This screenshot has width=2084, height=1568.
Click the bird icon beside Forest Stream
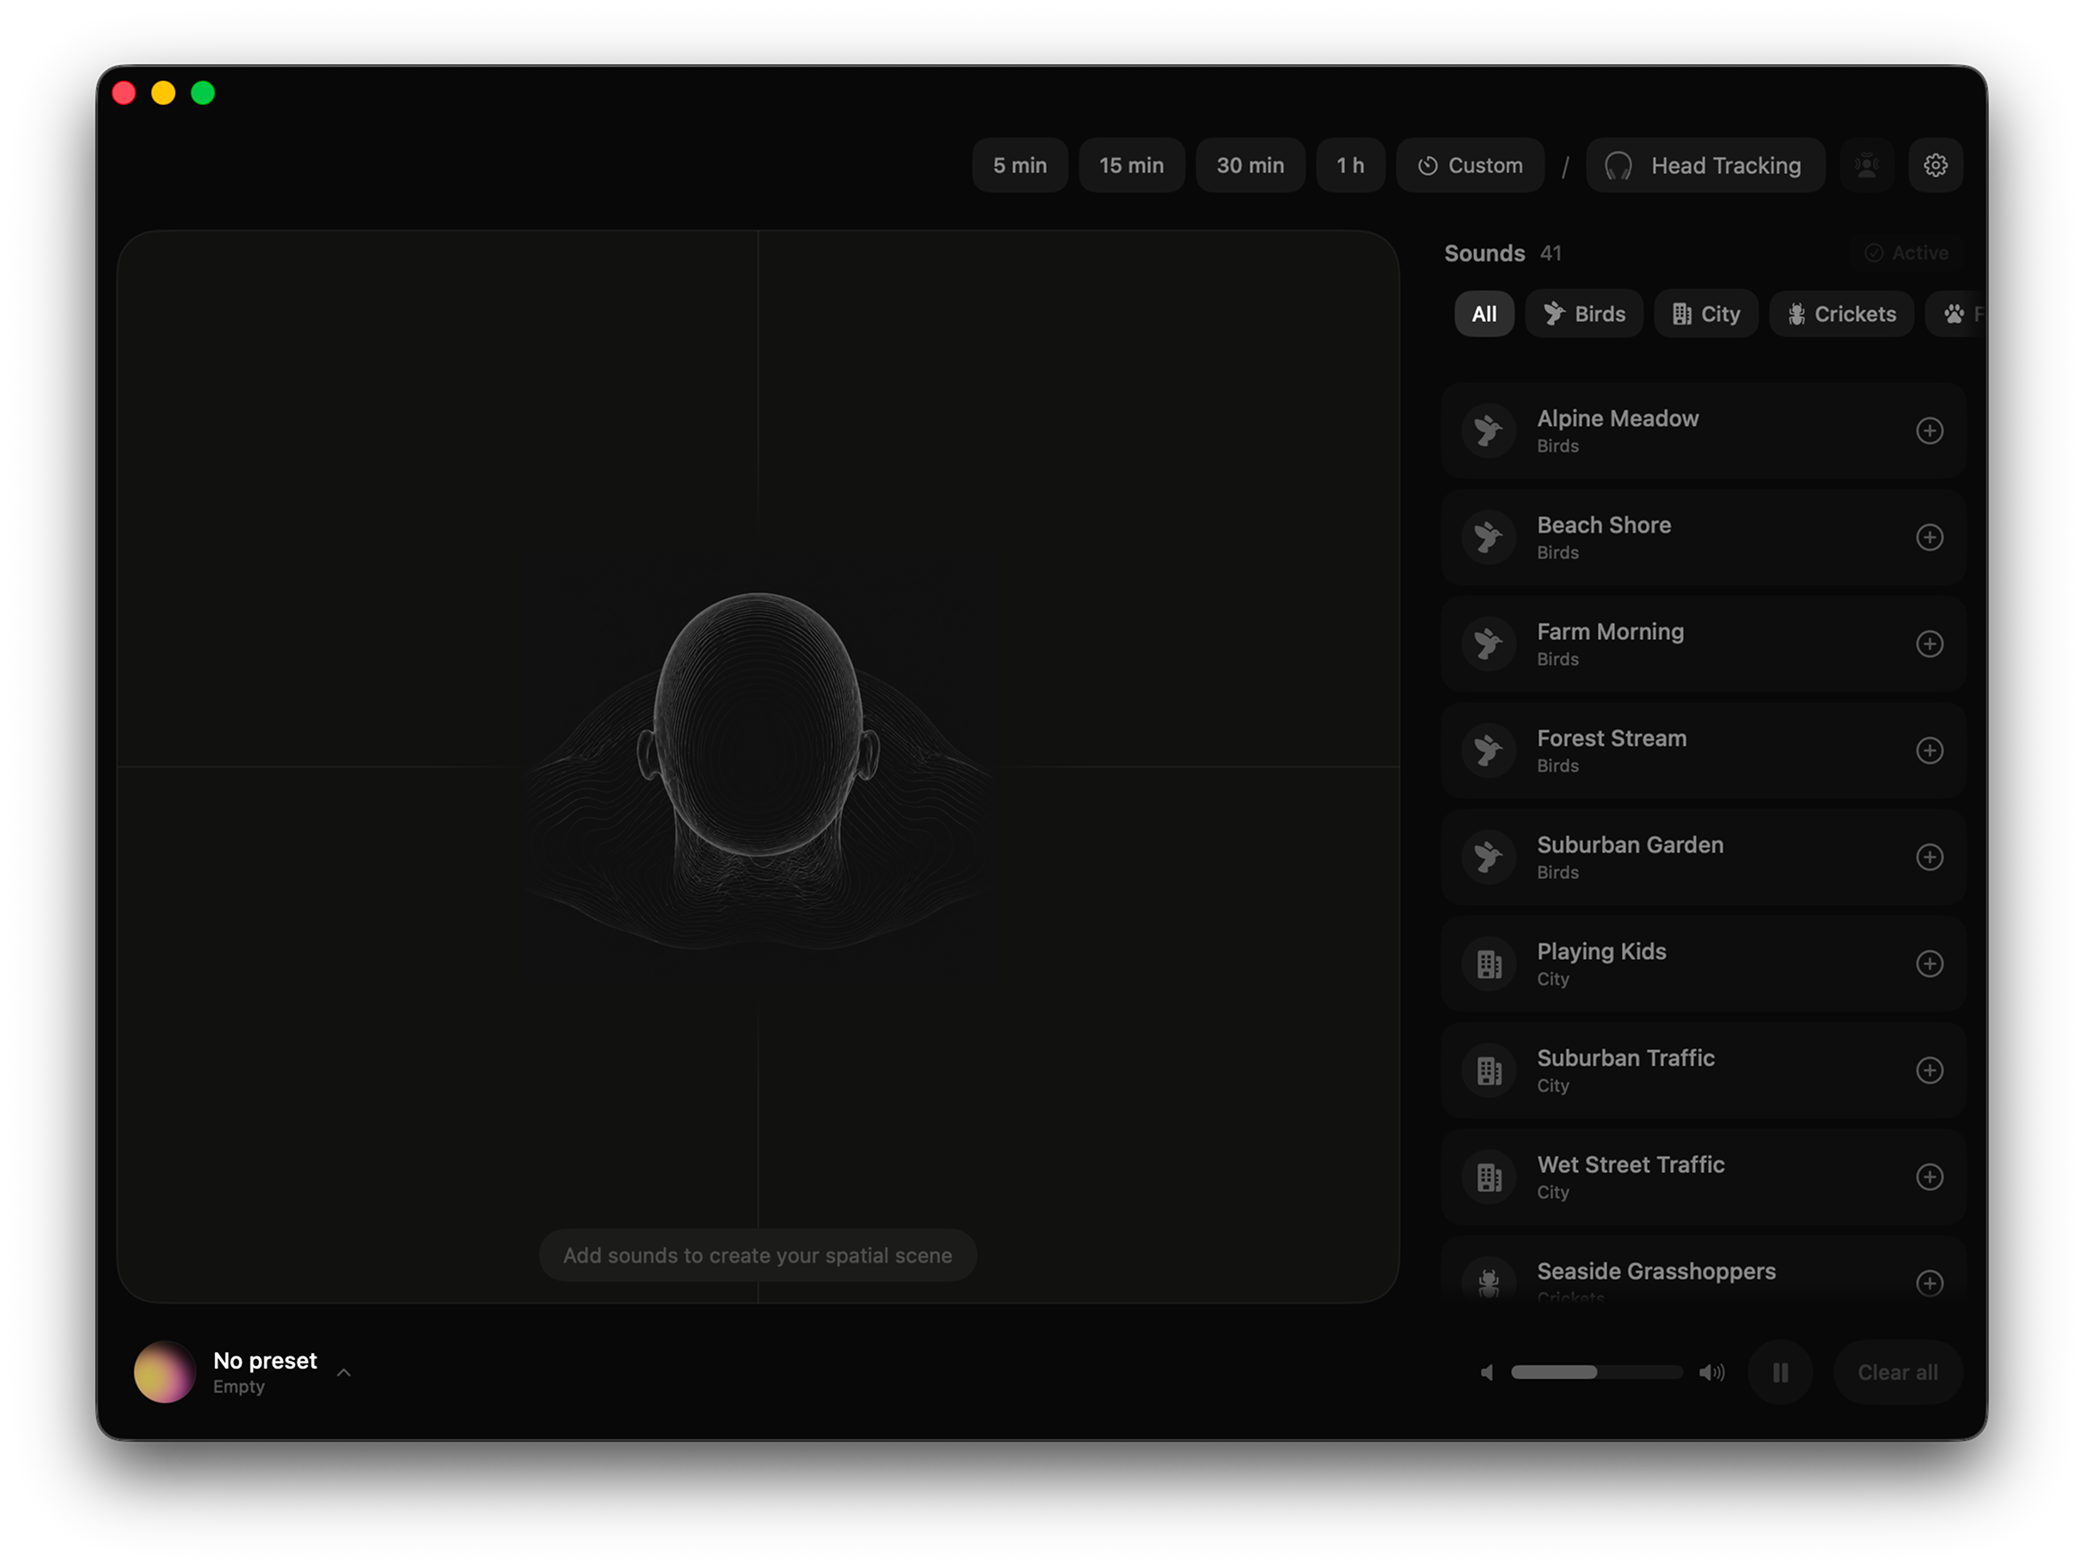1489,751
